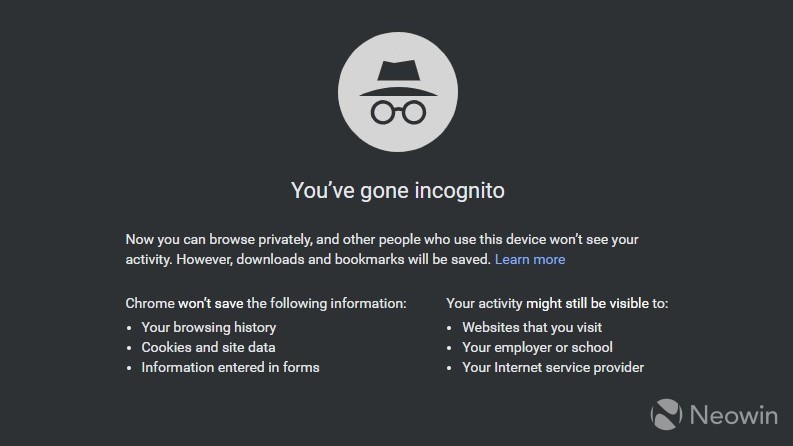Click the "You've gone incognito" heading

398,191
